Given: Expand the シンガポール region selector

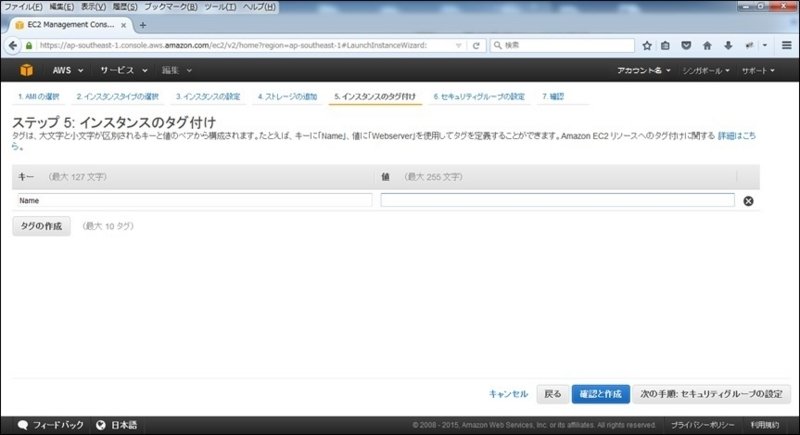Looking at the screenshot, I should (x=706, y=71).
